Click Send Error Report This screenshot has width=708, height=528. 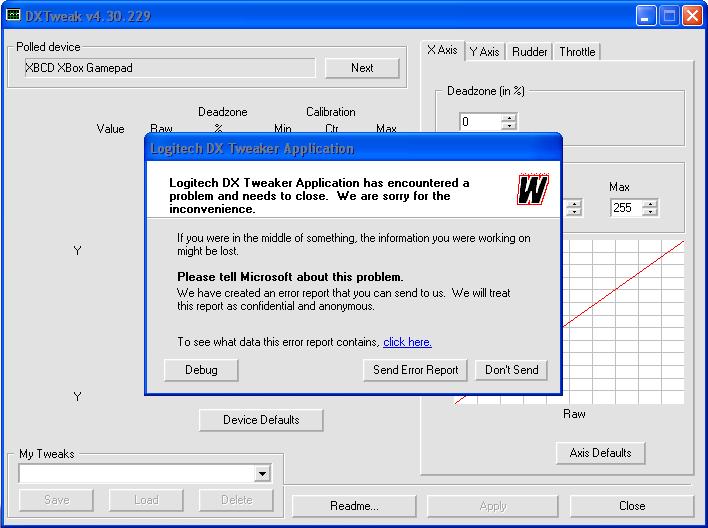415,370
